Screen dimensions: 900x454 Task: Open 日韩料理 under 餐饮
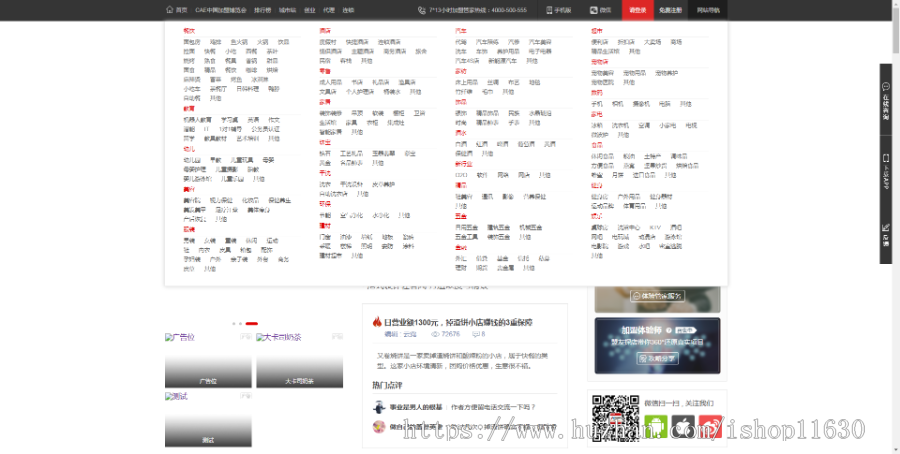click(x=248, y=89)
